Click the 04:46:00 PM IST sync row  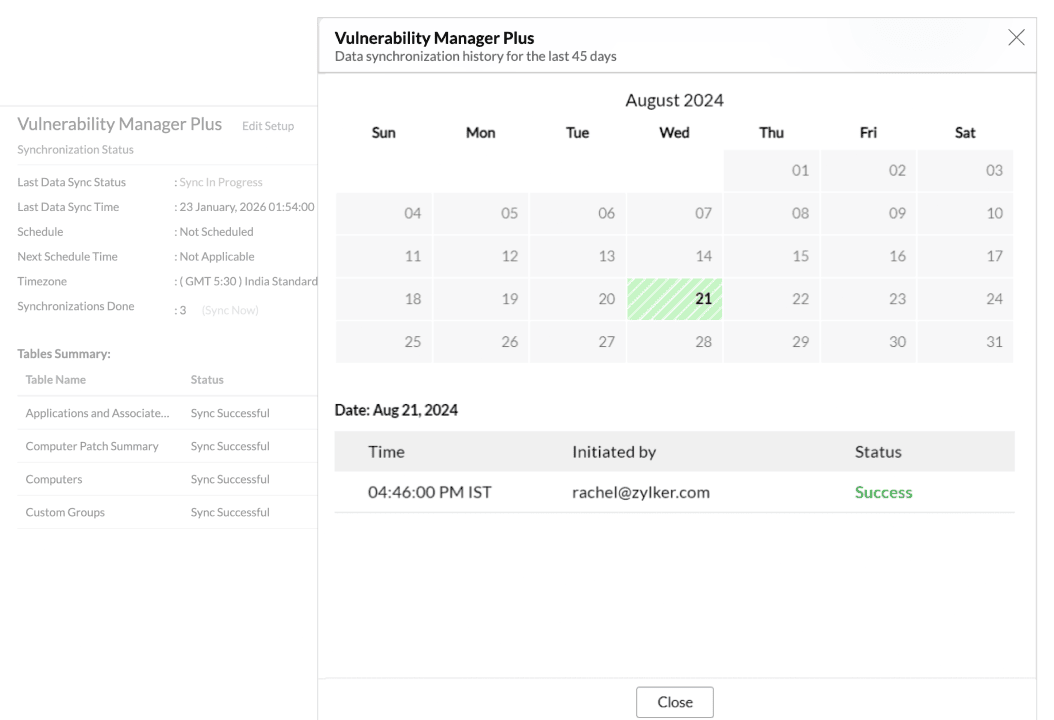[x=429, y=493]
